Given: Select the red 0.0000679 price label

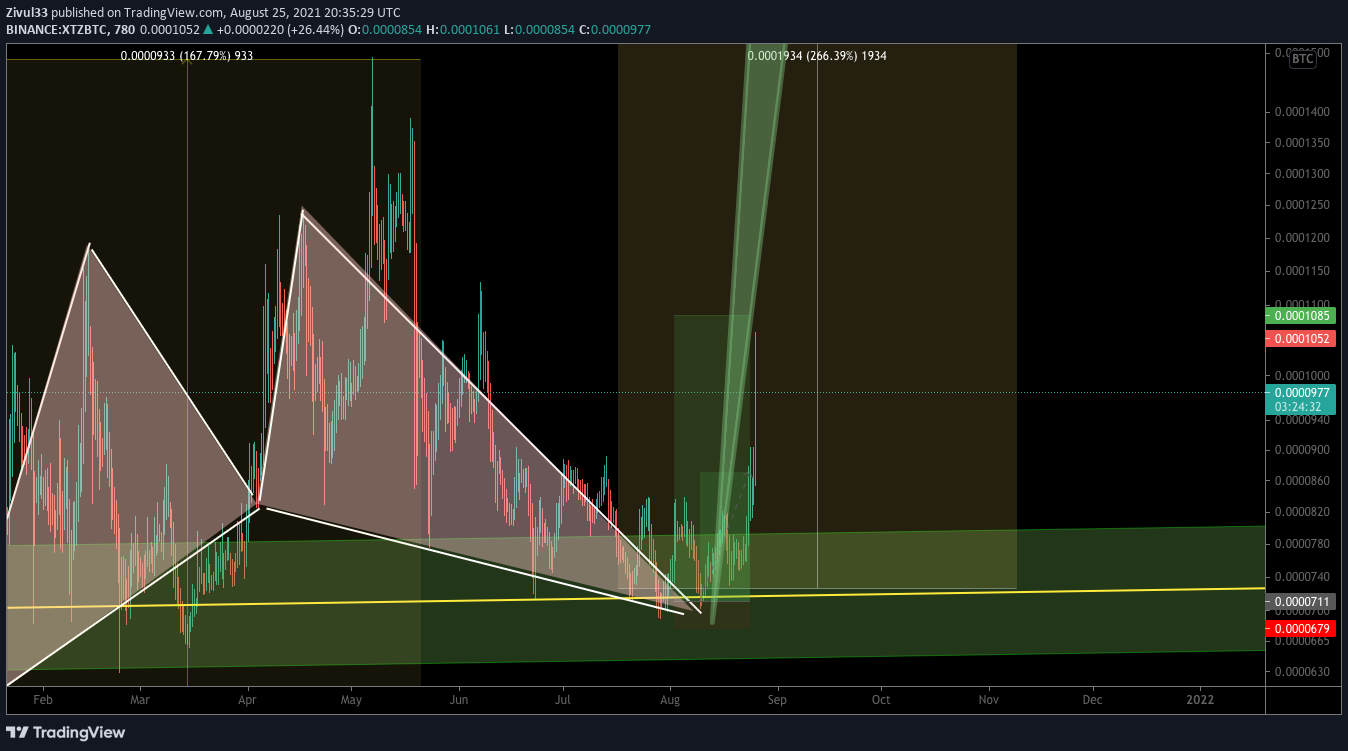Looking at the screenshot, I should click(x=1300, y=628).
